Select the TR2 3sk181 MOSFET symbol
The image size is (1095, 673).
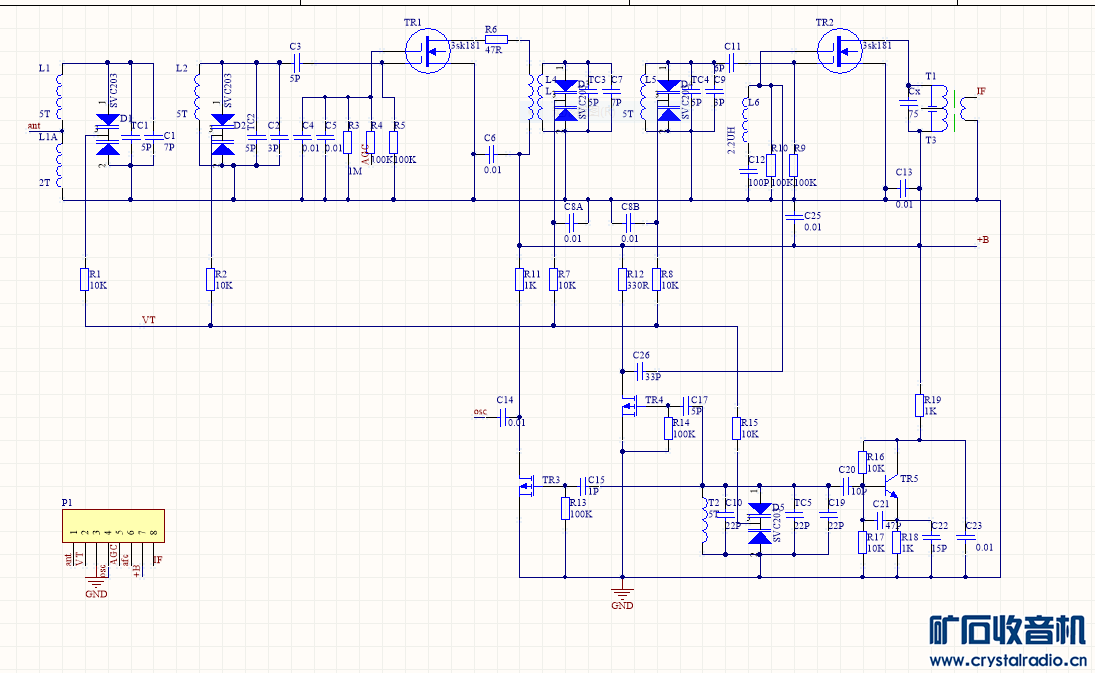(839, 50)
